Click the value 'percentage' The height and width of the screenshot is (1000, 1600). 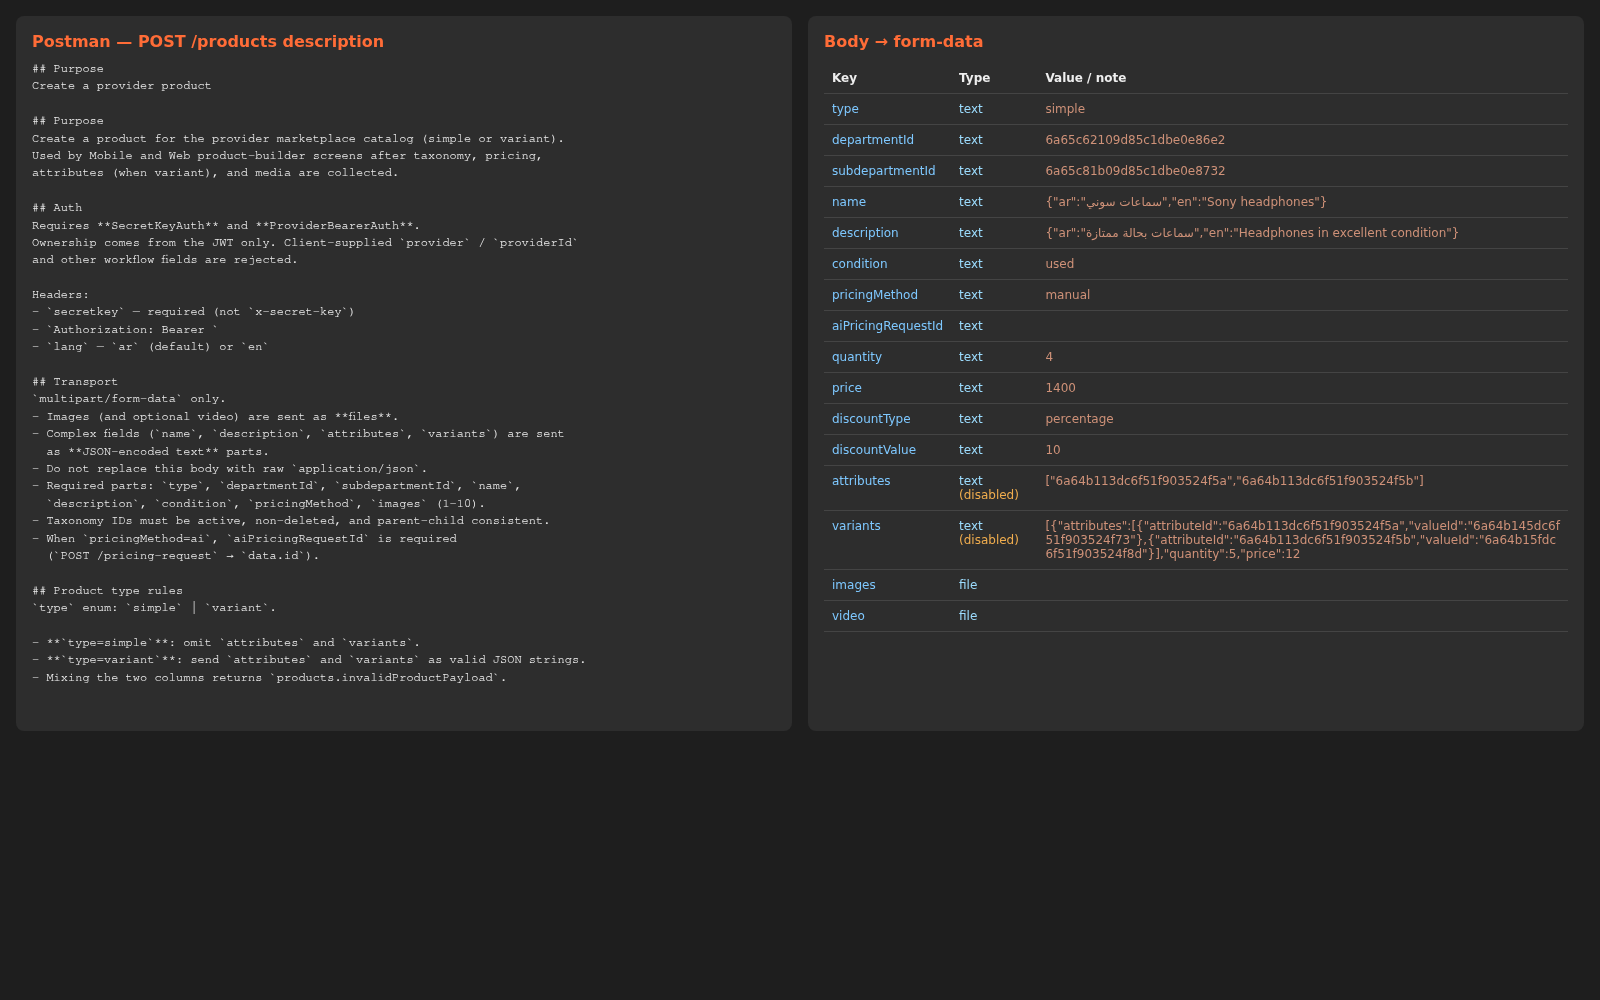pyautogui.click(x=1079, y=419)
